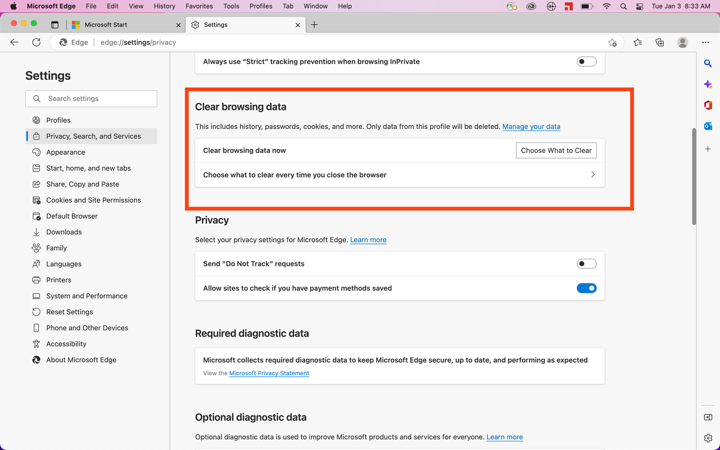The image size is (720, 450).
Task: Open Share, Copy and Paste settings
Action: 91,184
